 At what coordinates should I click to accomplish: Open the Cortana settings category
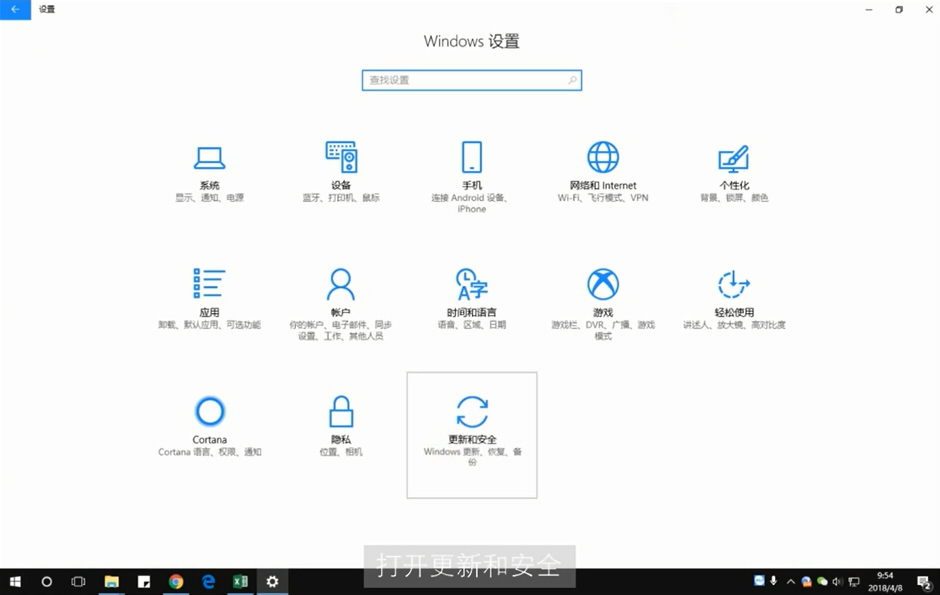click(209, 427)
